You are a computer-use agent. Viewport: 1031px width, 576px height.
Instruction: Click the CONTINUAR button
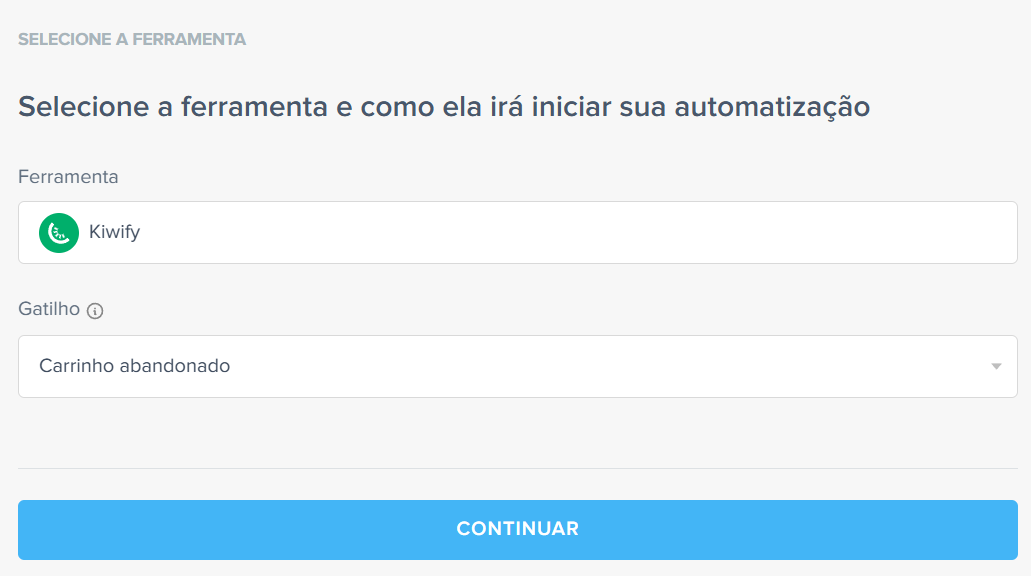[x=517, y=530]
